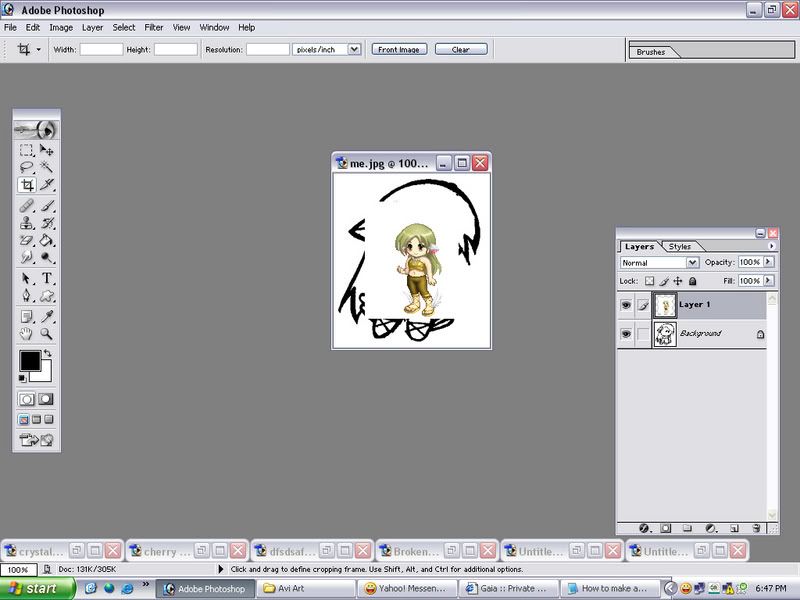Open the Layers panel flyout menu arrow

[x=771, y=246]
